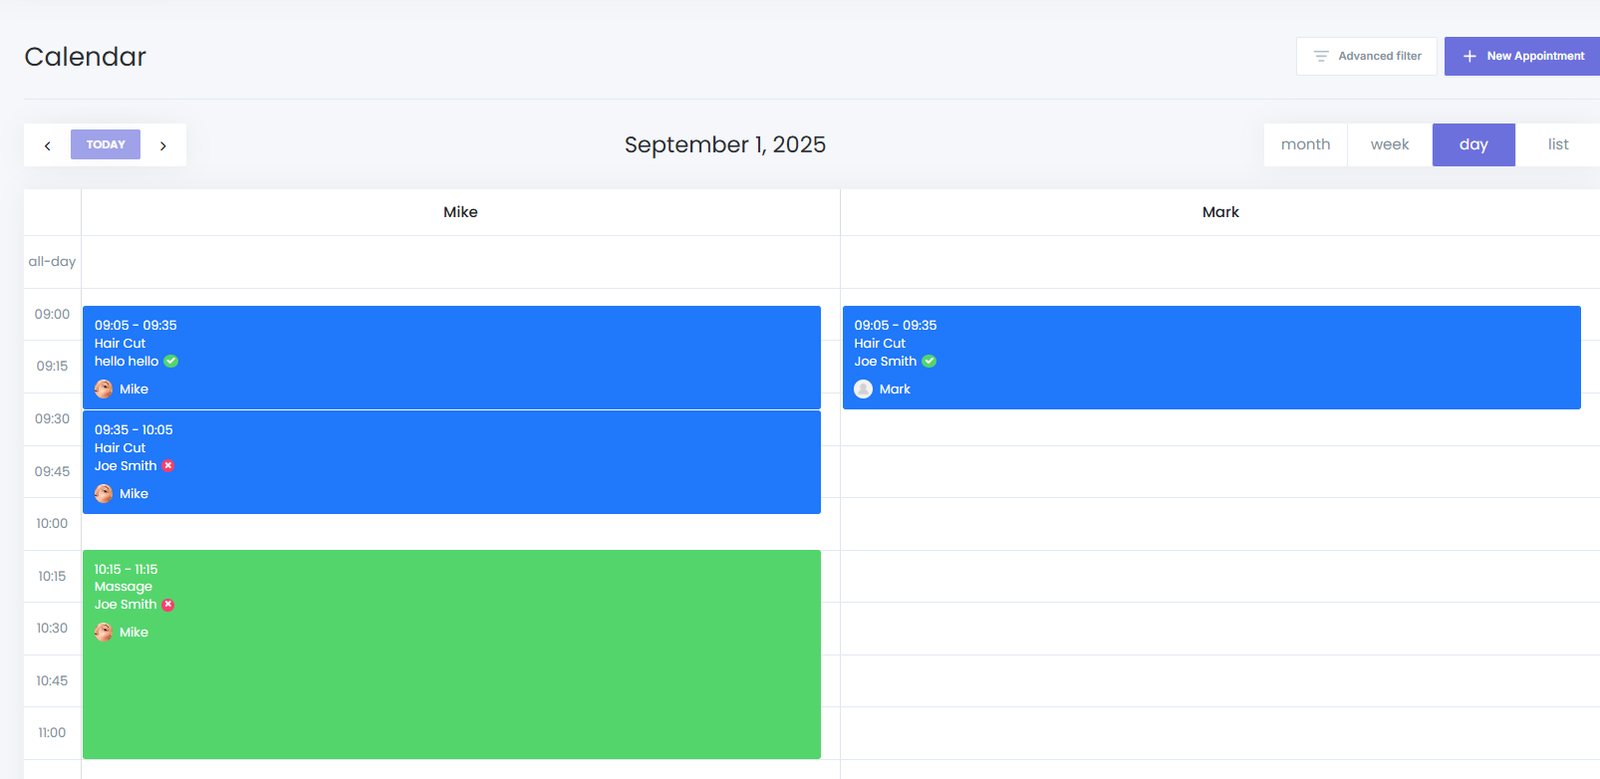Switch to week view
Viewport: 1600px width, 779px height.
pyautogui.click(x=1389, y=144)
